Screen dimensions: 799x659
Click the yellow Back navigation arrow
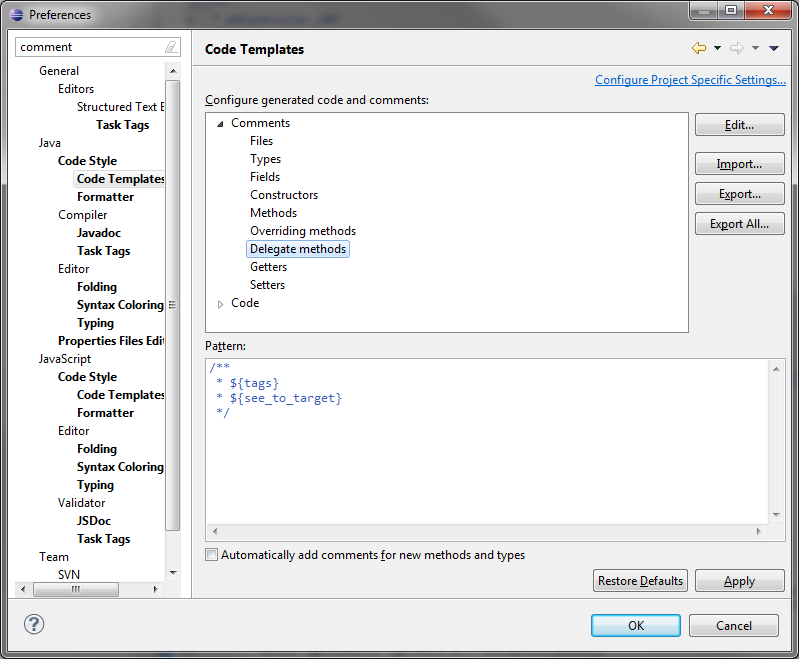699,48
